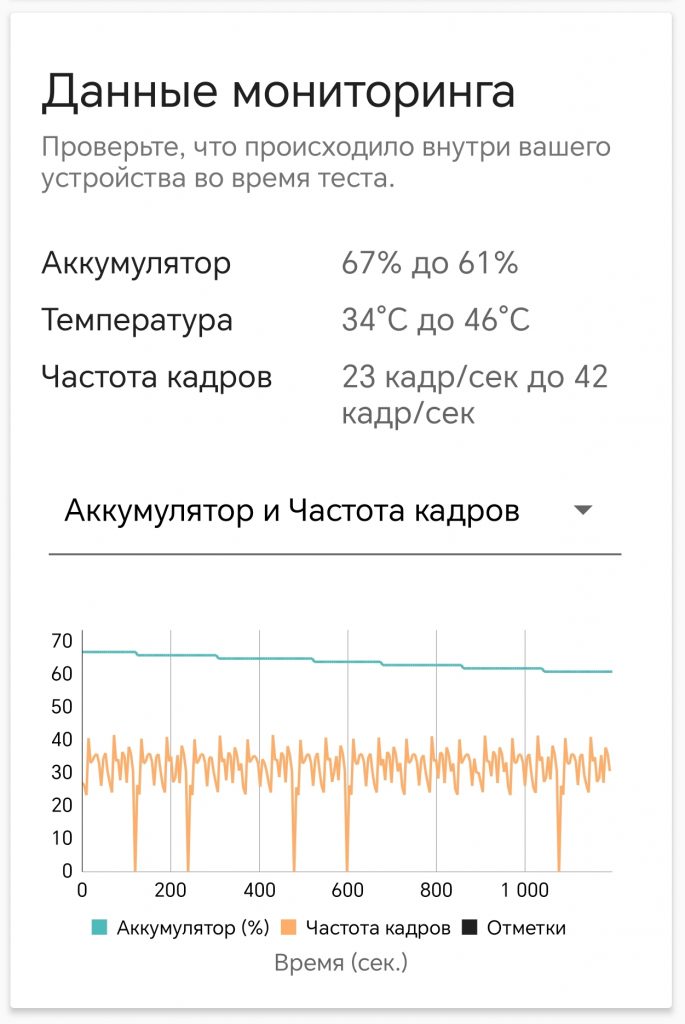Click the 67% до 61% battery value
This screenshot has width=685, height=1024.
click(x=430, y=263)
